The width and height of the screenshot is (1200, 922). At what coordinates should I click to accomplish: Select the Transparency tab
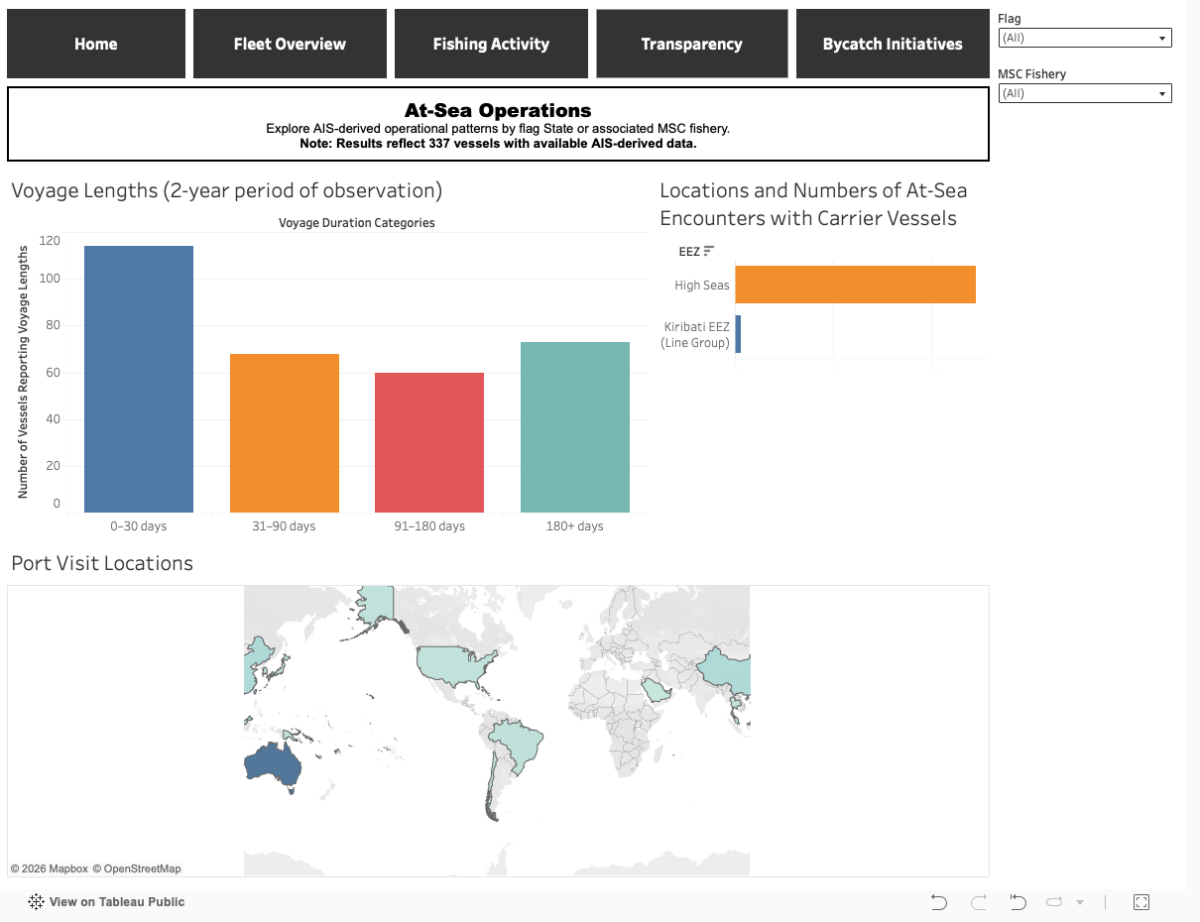click(x=692, y=44)
